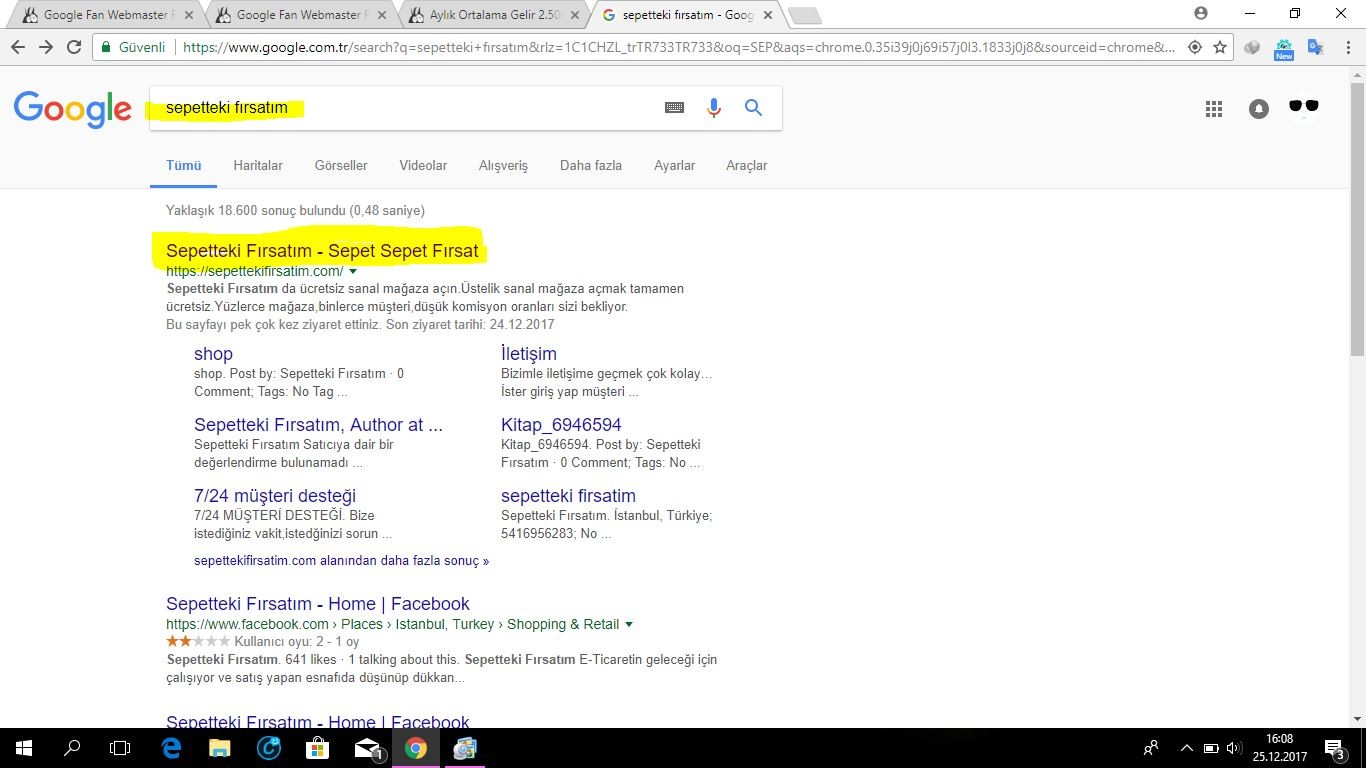The height and width of the screenshot is (768, 1366).
Task: Open the Ayarlar settings menu
Action: click(675, 166)
